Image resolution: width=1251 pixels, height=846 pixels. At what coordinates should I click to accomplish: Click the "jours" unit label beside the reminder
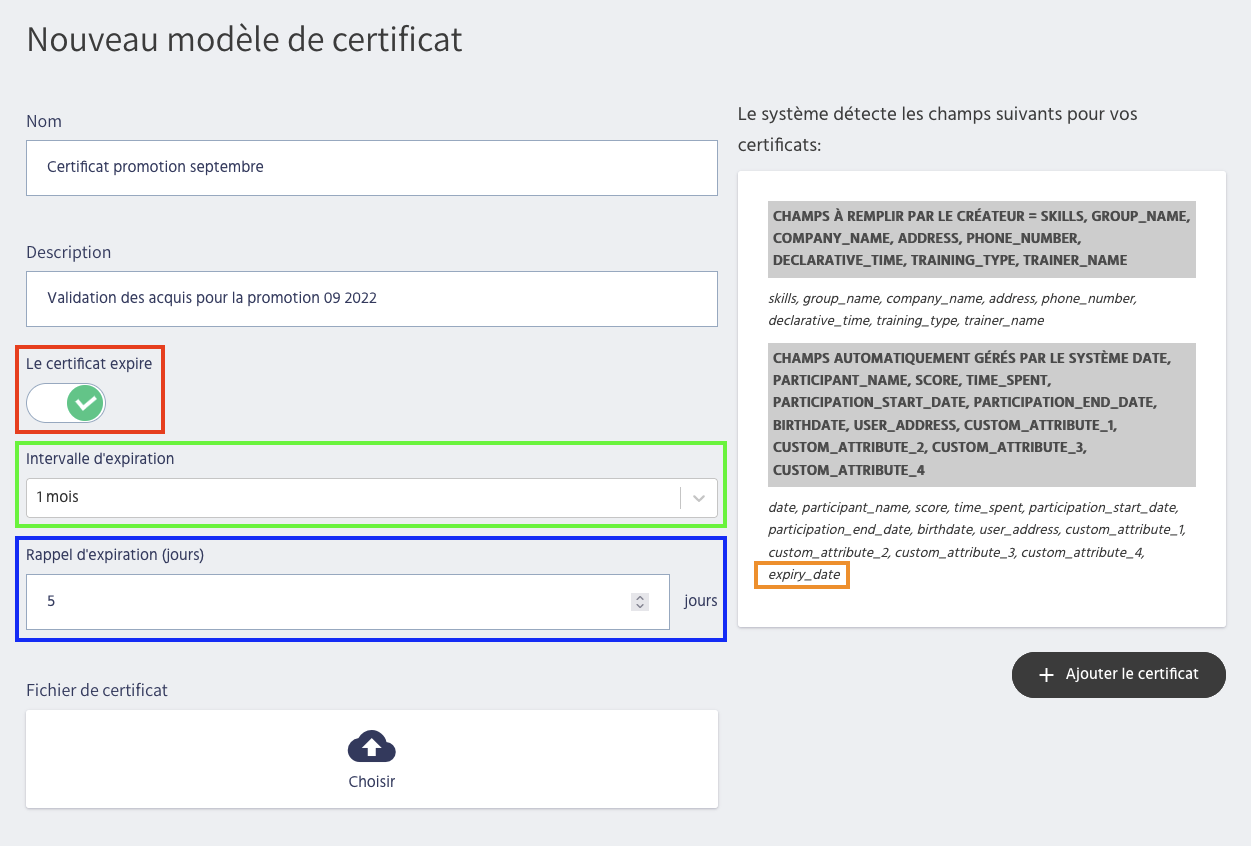point(700,601)
